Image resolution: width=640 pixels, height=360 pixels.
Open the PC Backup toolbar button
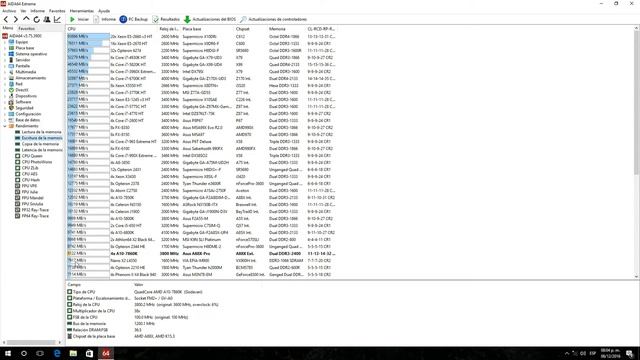[134, 19]
